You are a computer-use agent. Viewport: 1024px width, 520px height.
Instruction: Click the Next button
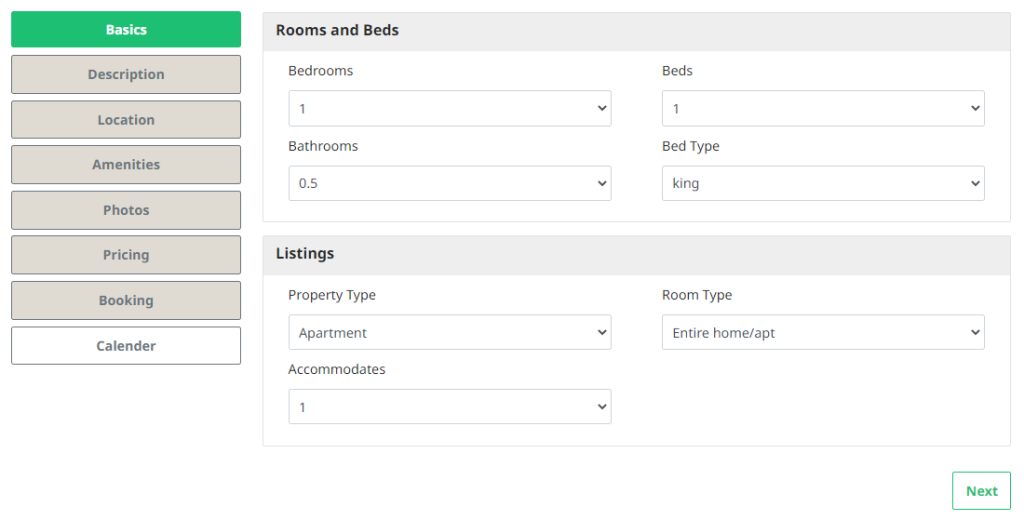(980, 491)
